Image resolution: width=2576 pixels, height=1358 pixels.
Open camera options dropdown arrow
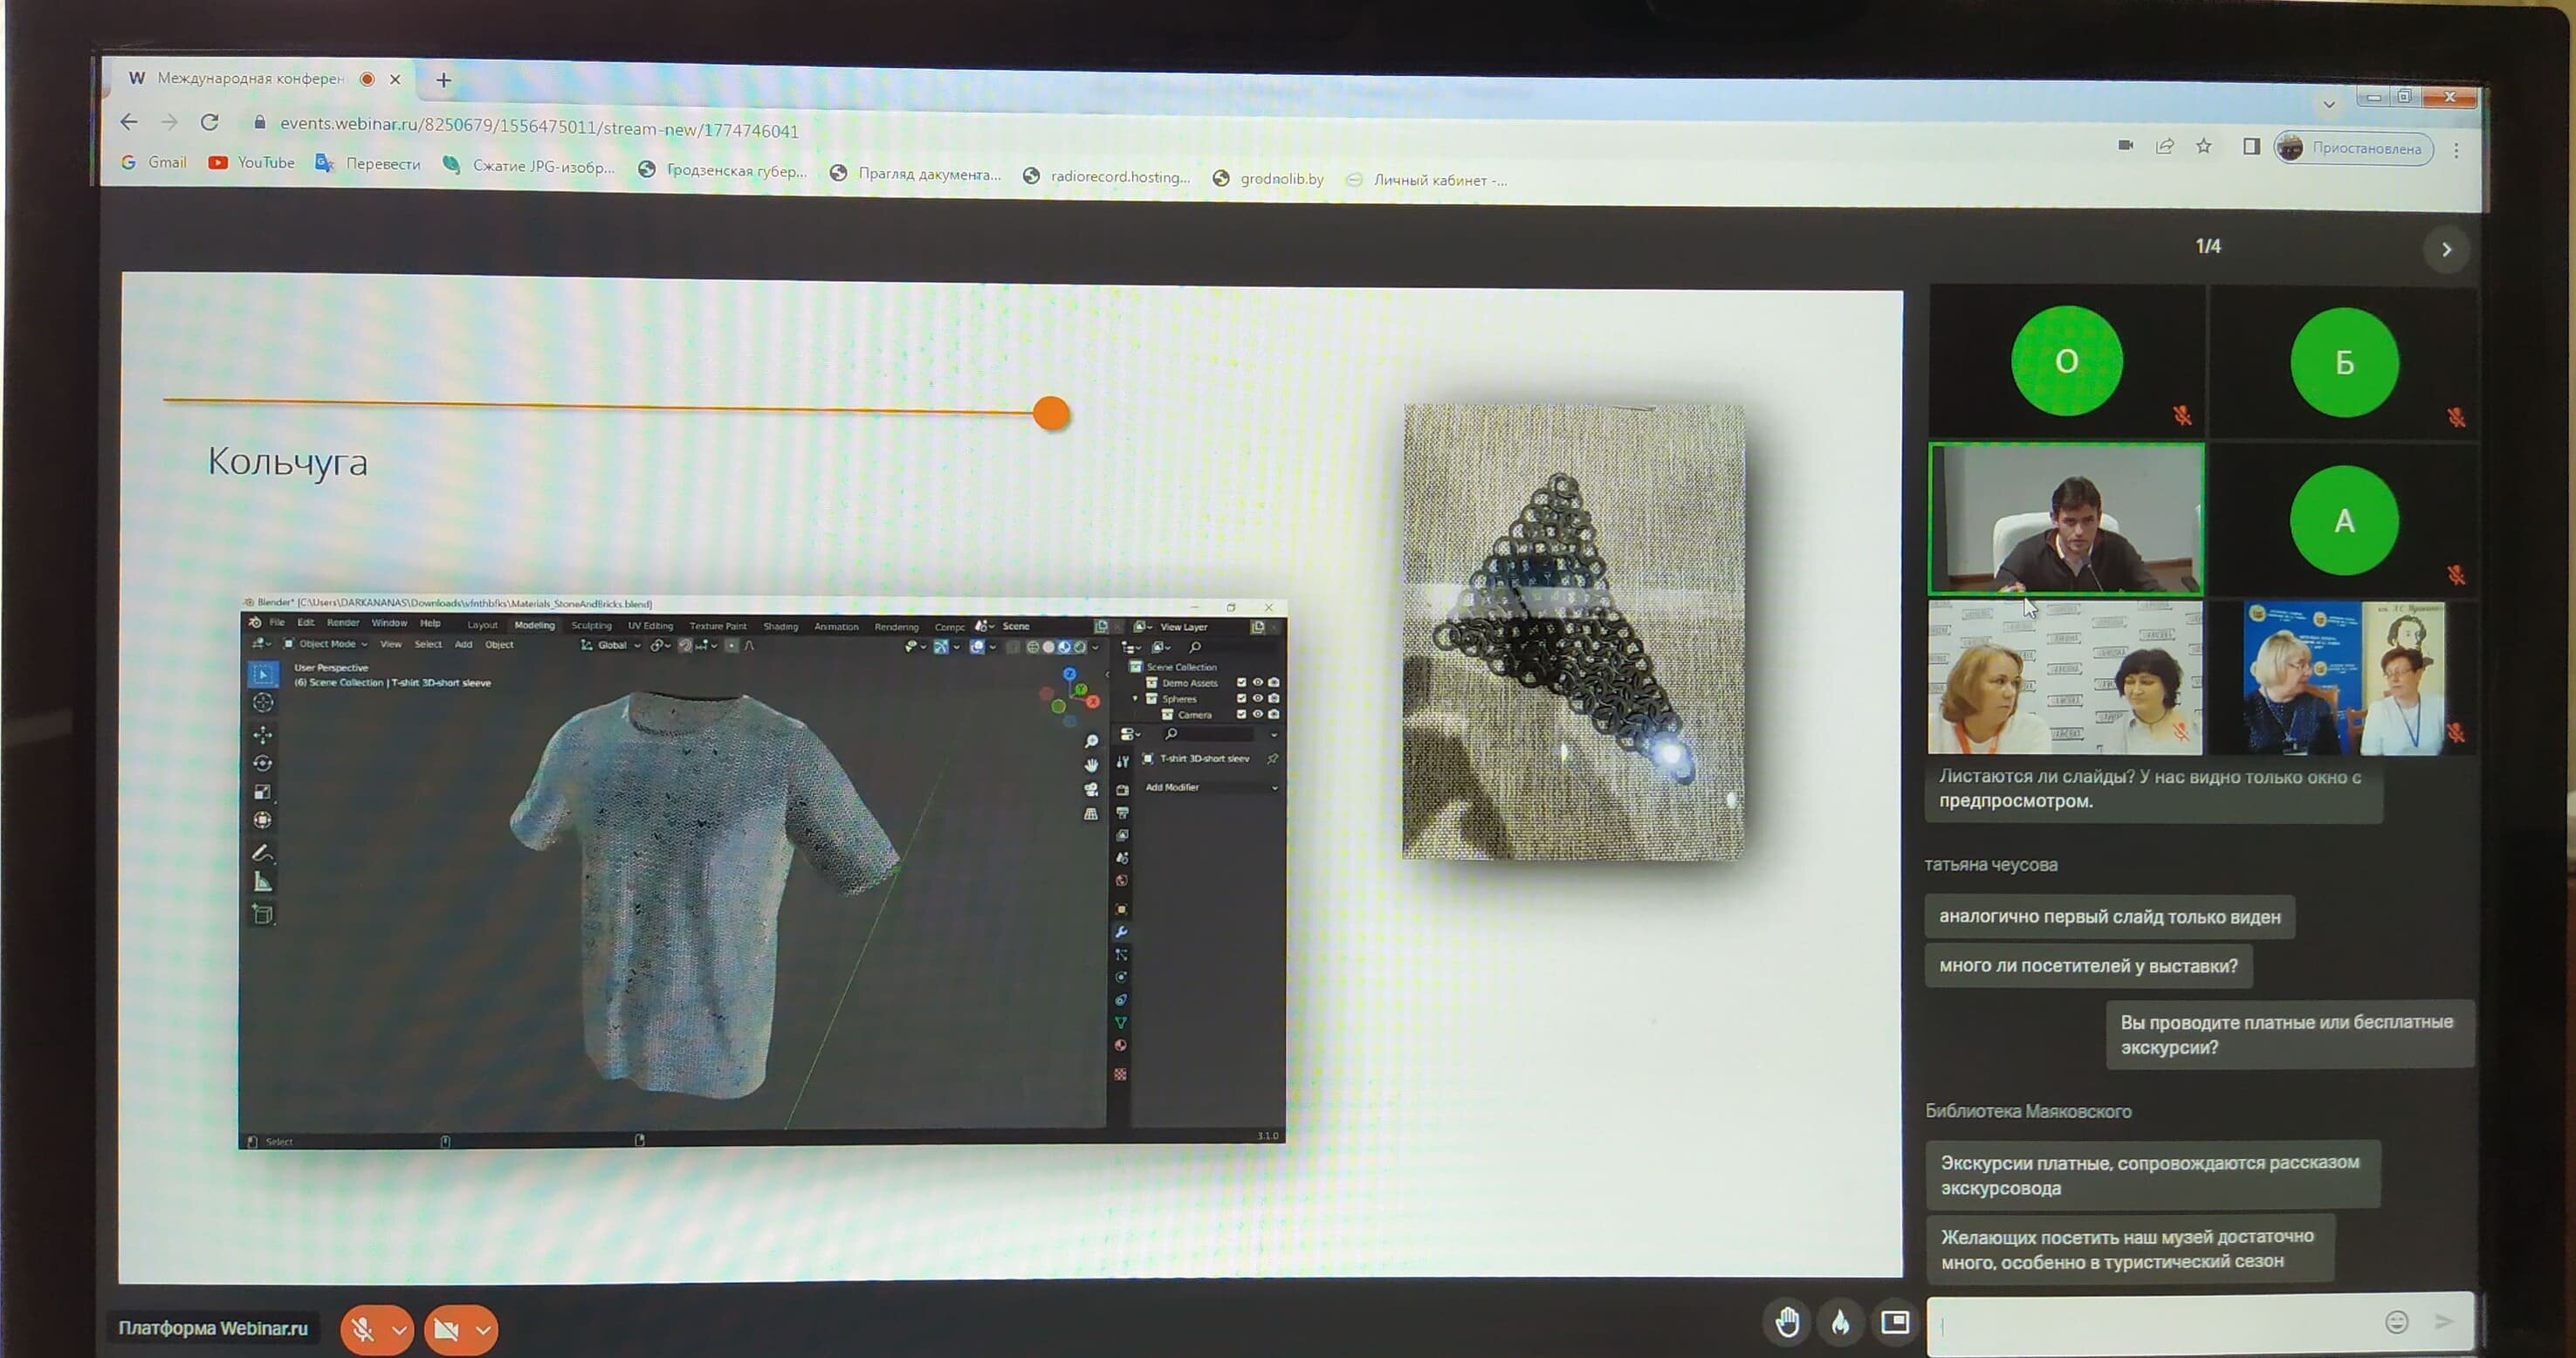coord(483,1329)
